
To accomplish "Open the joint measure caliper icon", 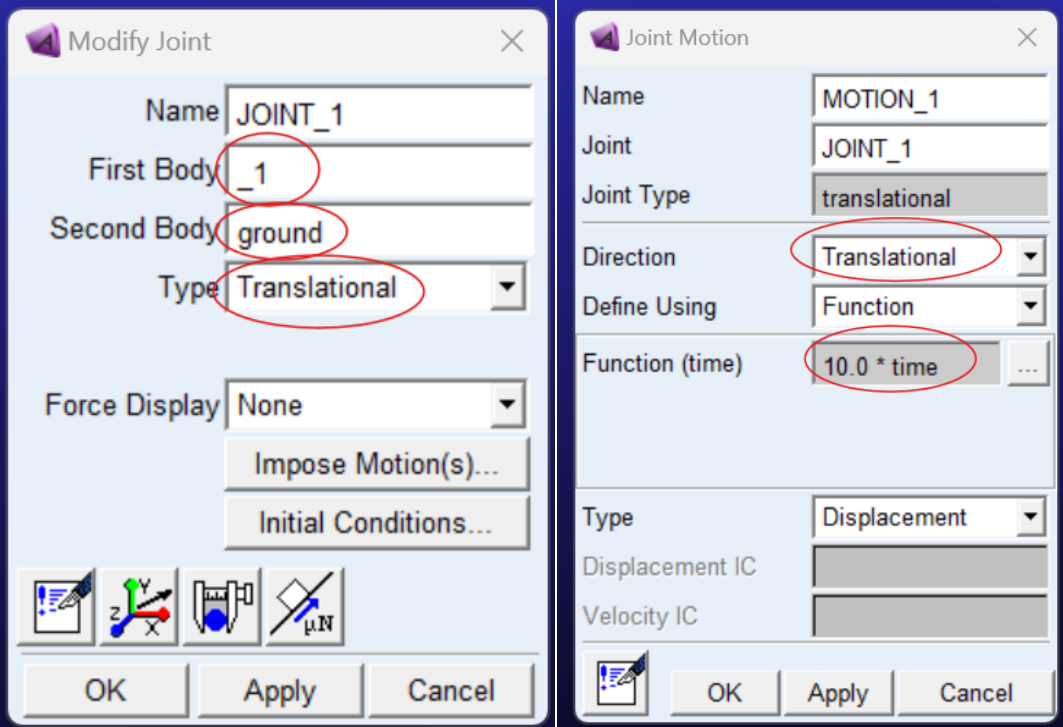I will coord(222,606).
